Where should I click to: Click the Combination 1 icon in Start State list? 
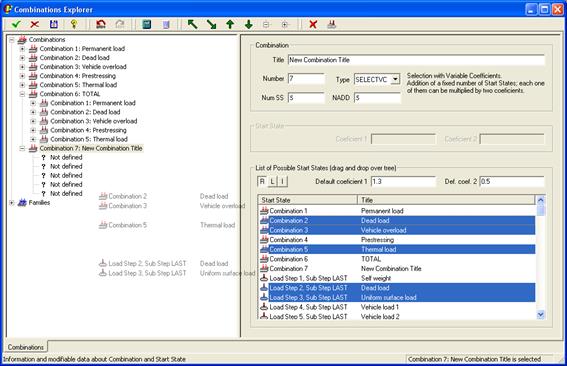264,210
